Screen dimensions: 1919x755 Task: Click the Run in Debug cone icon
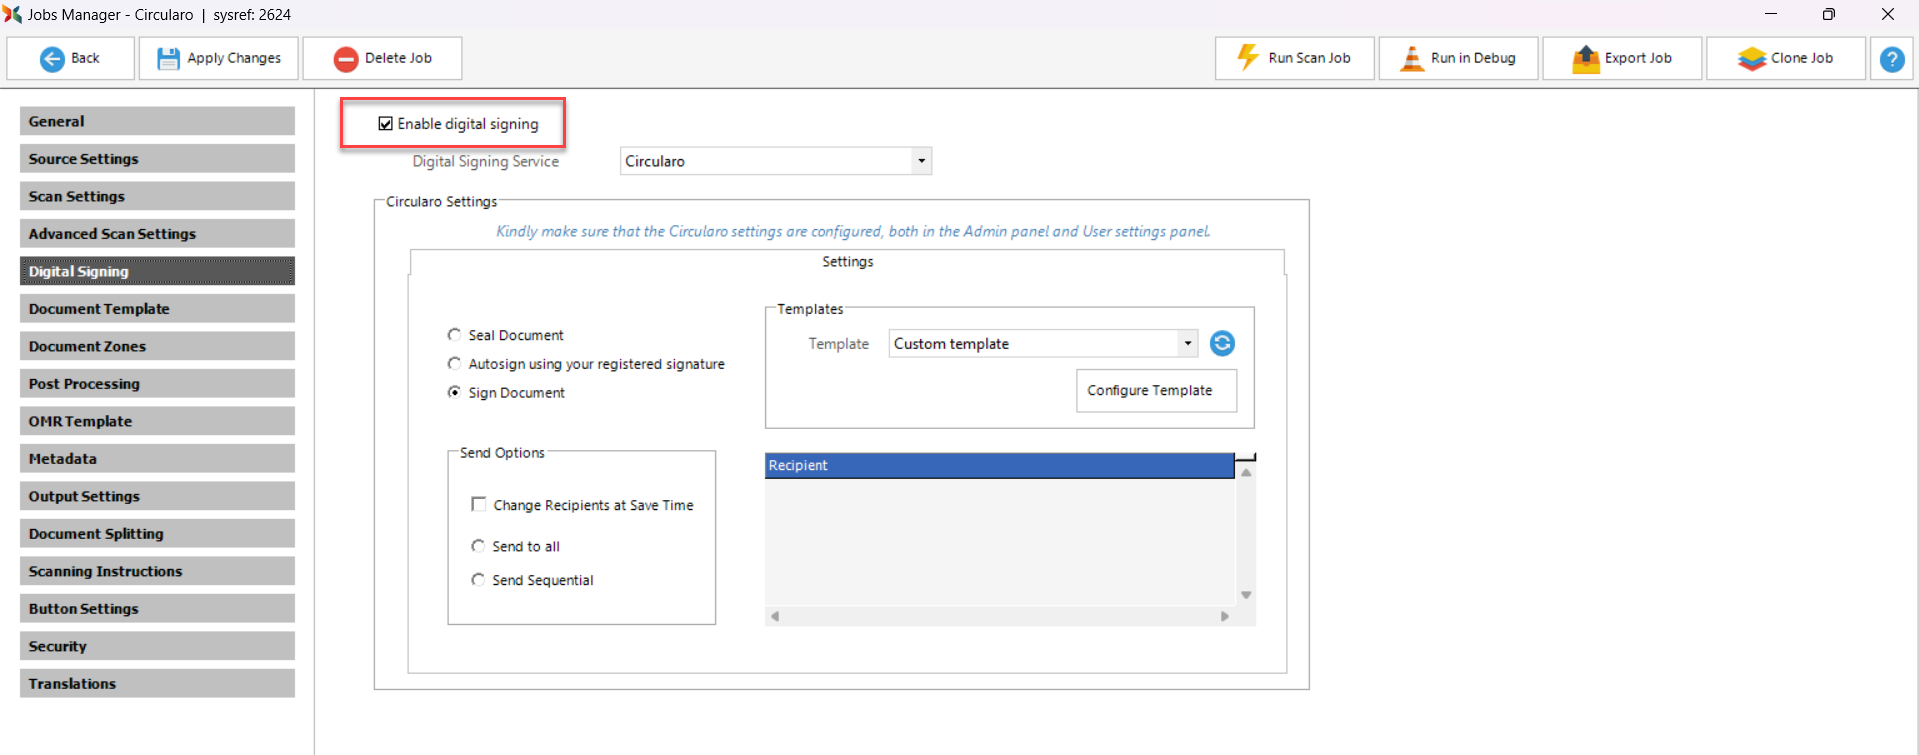pos(1411,58)
